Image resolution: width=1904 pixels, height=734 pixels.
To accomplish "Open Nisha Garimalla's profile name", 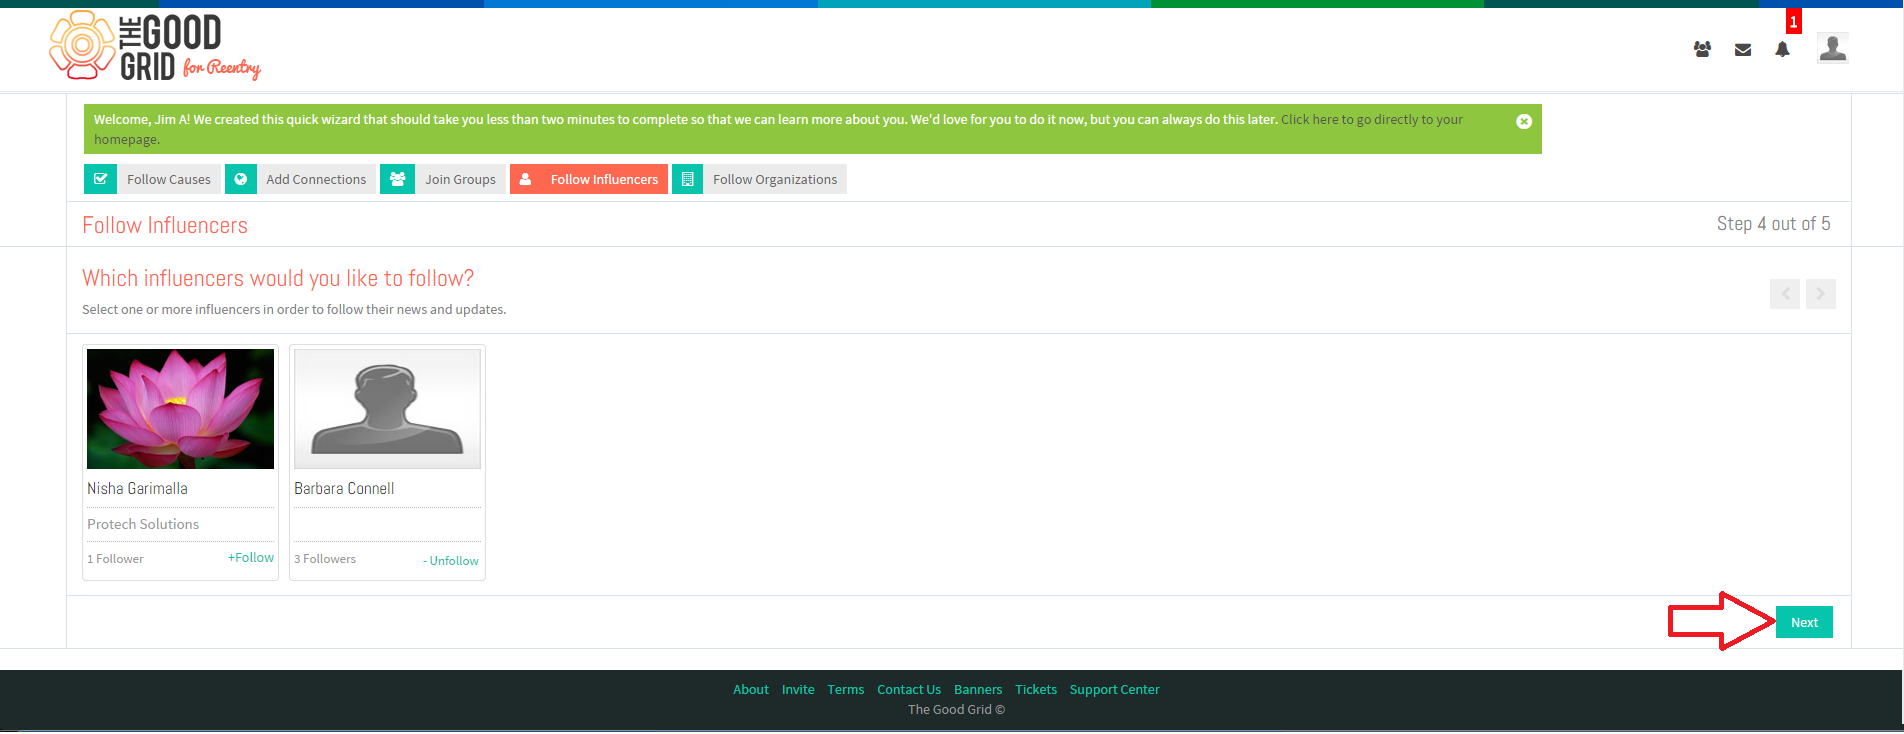I will [x=137, y=488].
